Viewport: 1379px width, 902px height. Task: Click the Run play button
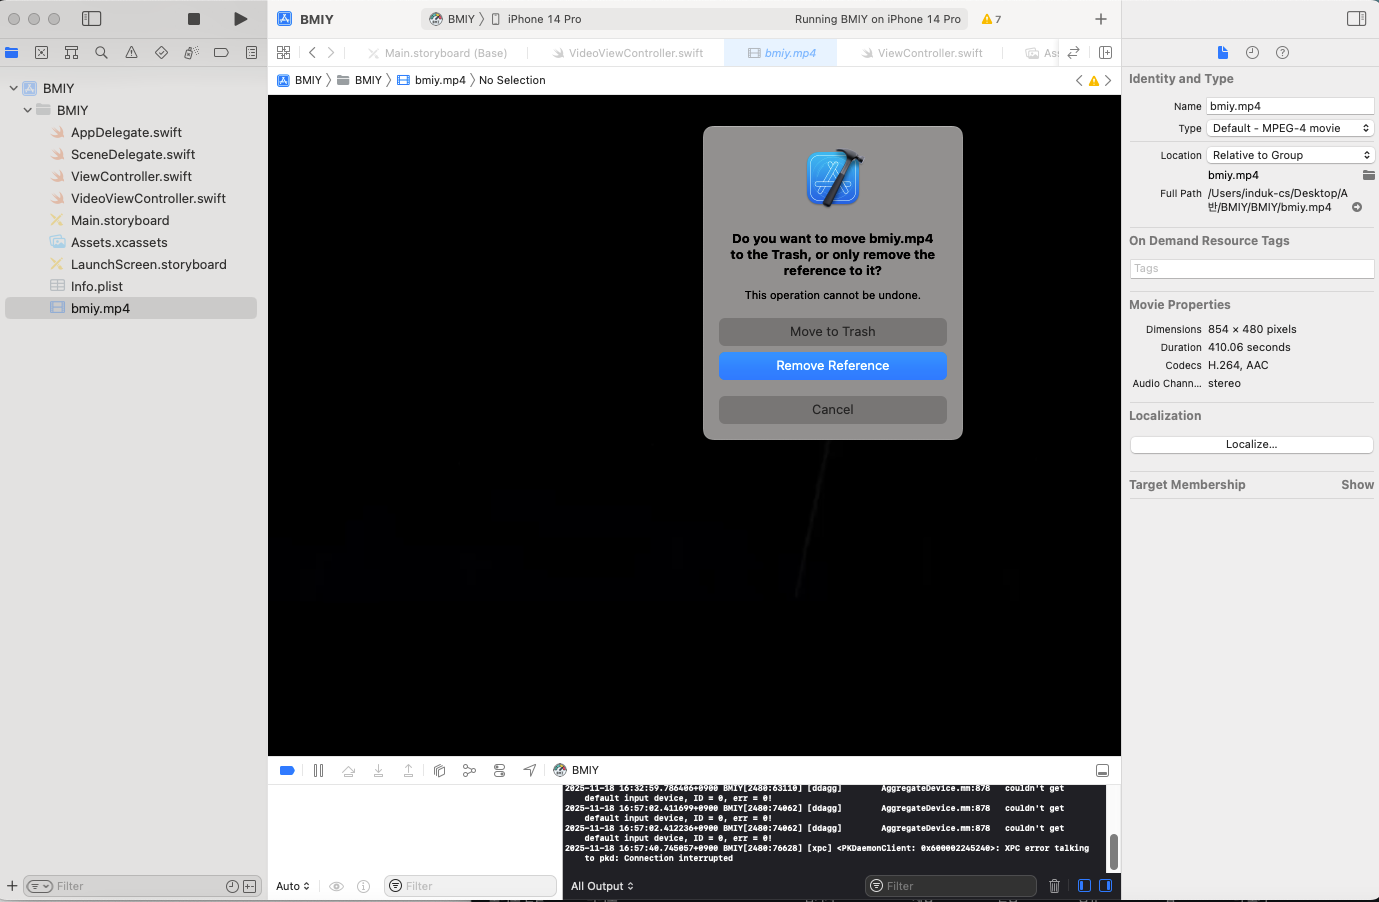(240, 19)
